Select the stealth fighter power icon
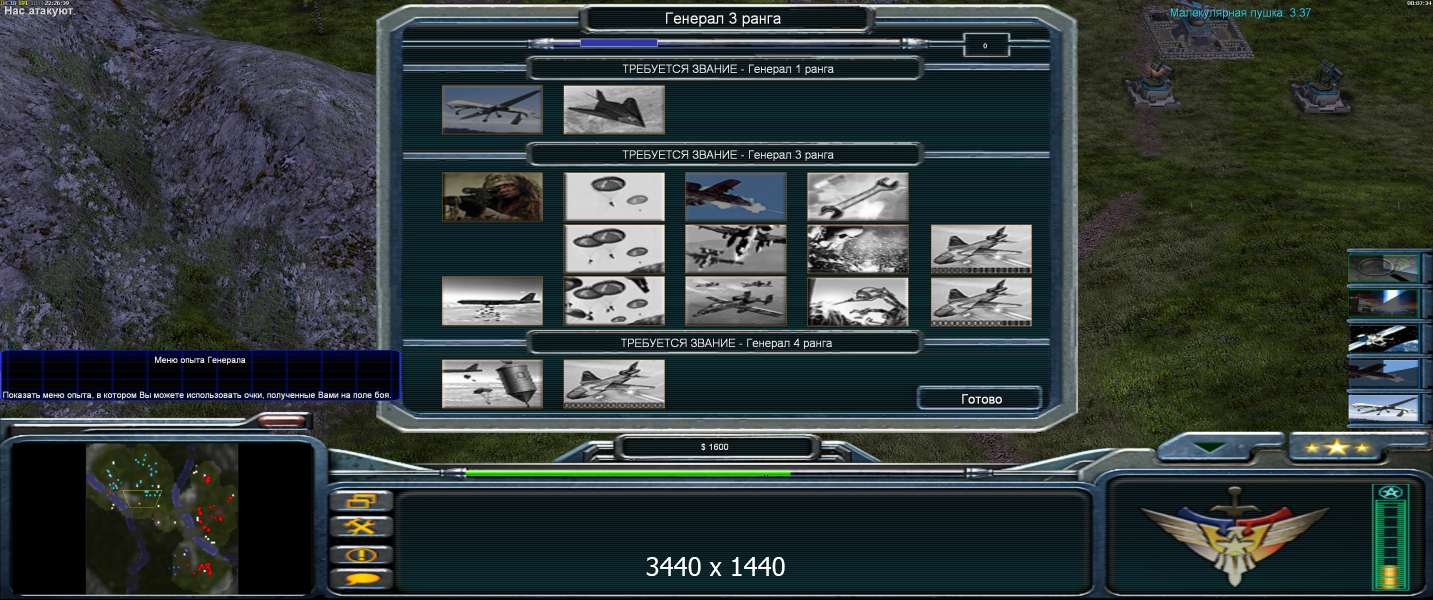 click(614, 109)
